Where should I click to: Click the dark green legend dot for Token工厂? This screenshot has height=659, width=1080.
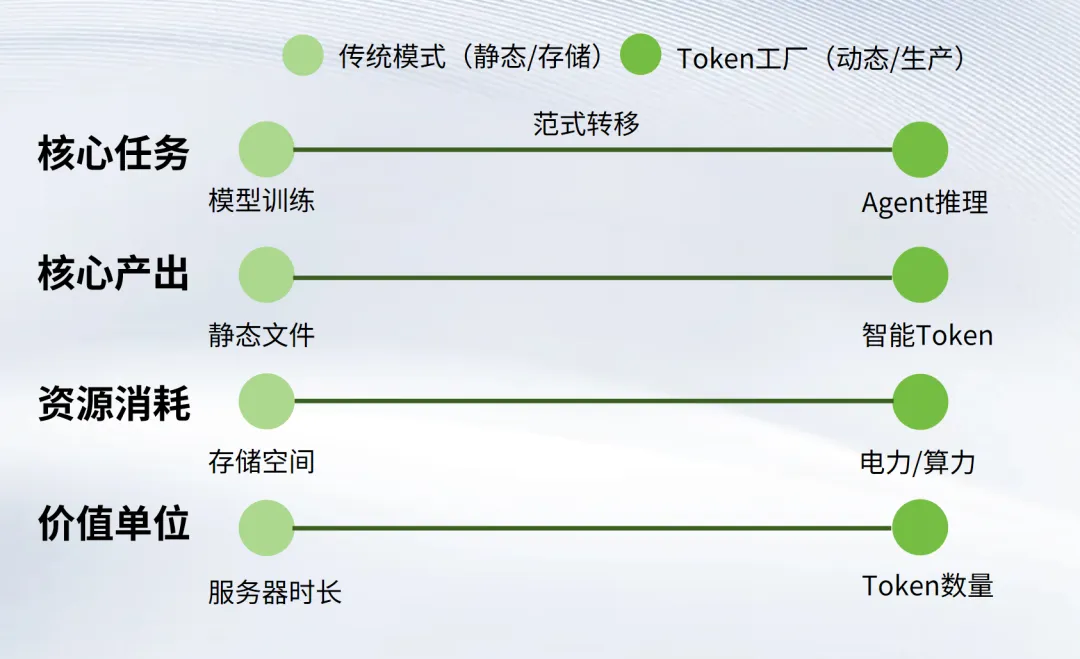click(640, 55)
